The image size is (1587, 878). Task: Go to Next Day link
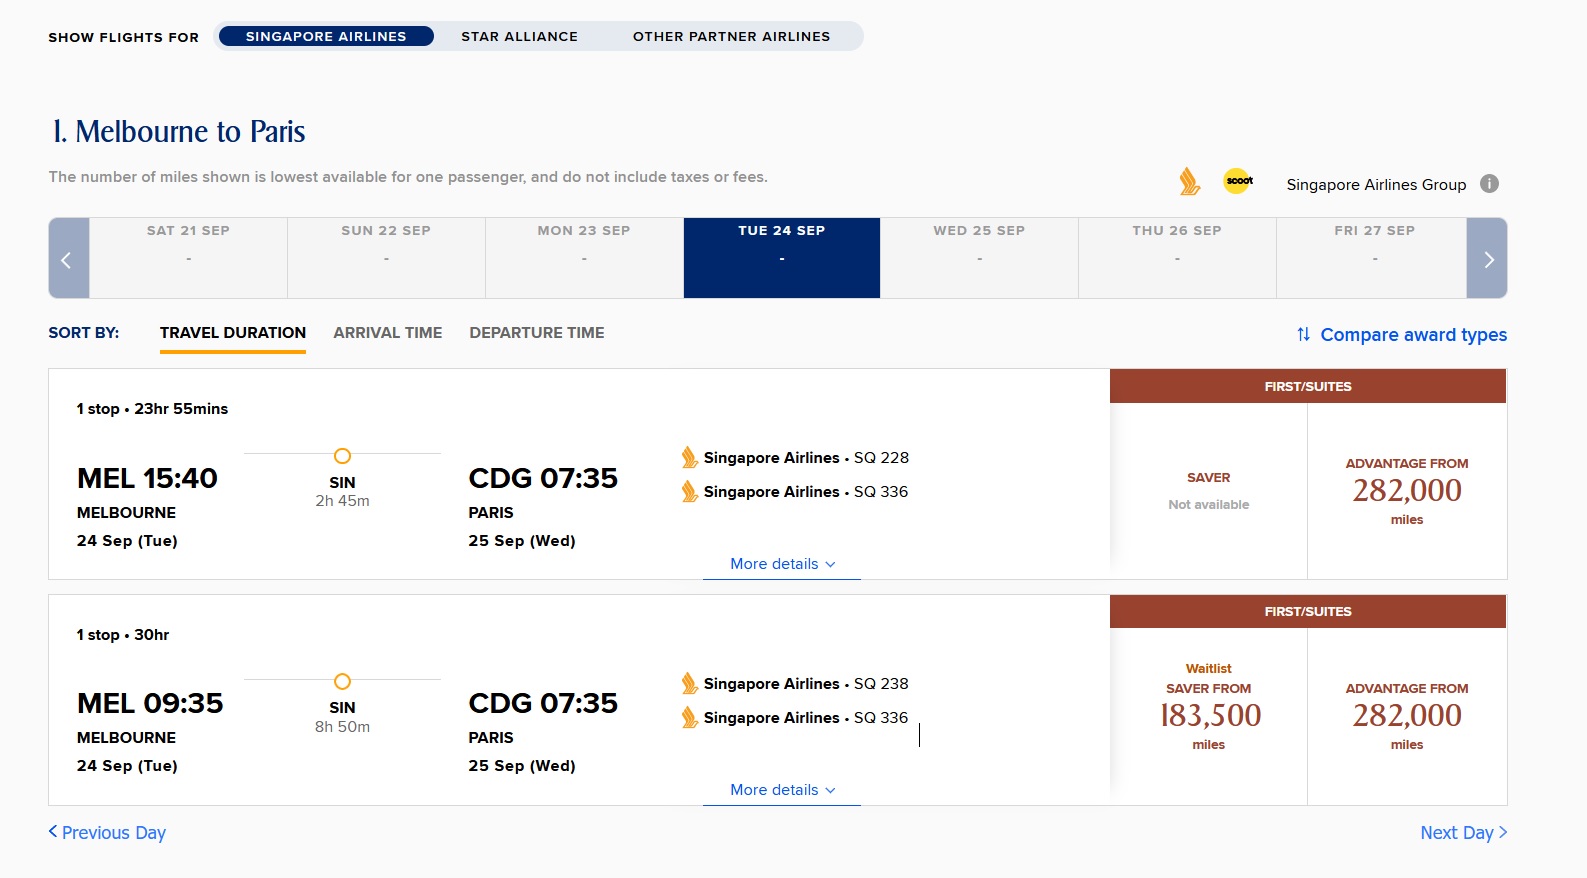(1463, 833)
